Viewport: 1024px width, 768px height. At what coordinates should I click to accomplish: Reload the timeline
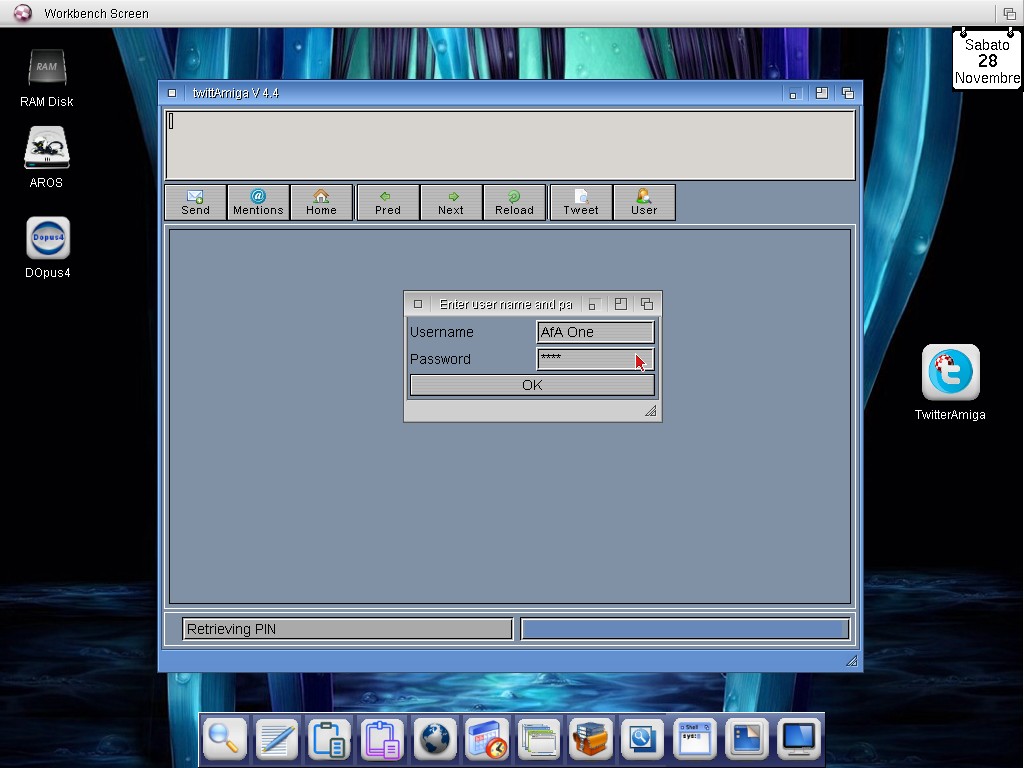[514, 202]
